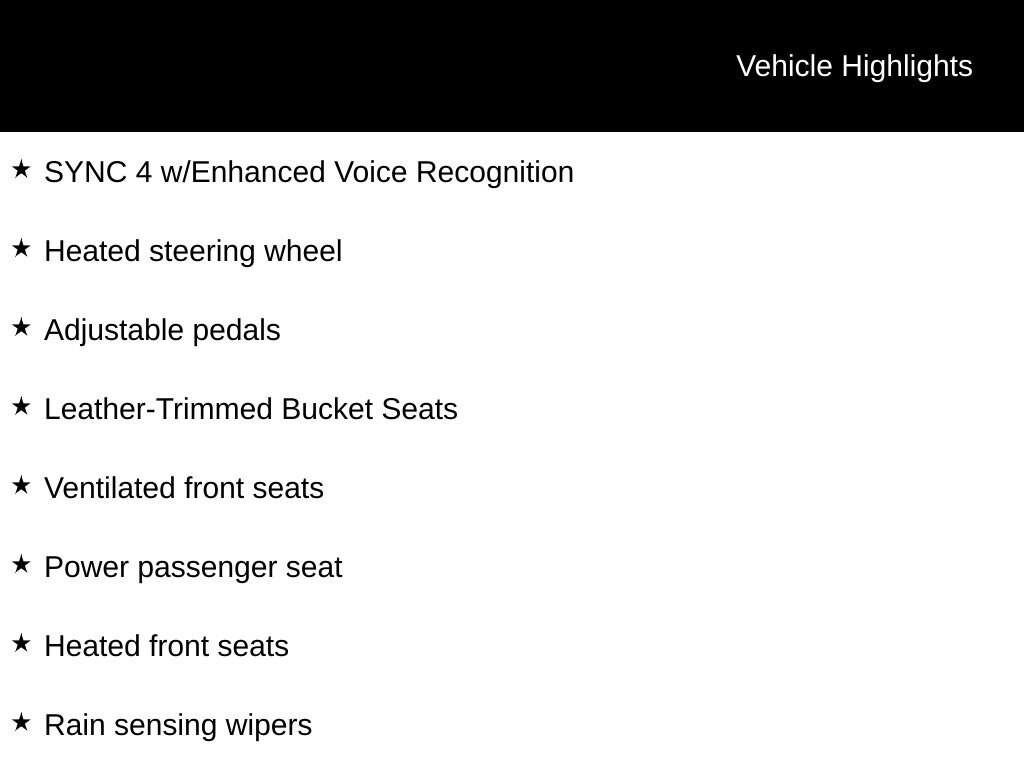Open the Leather-Trimmed Bucket Seats item

click(251, 409)
